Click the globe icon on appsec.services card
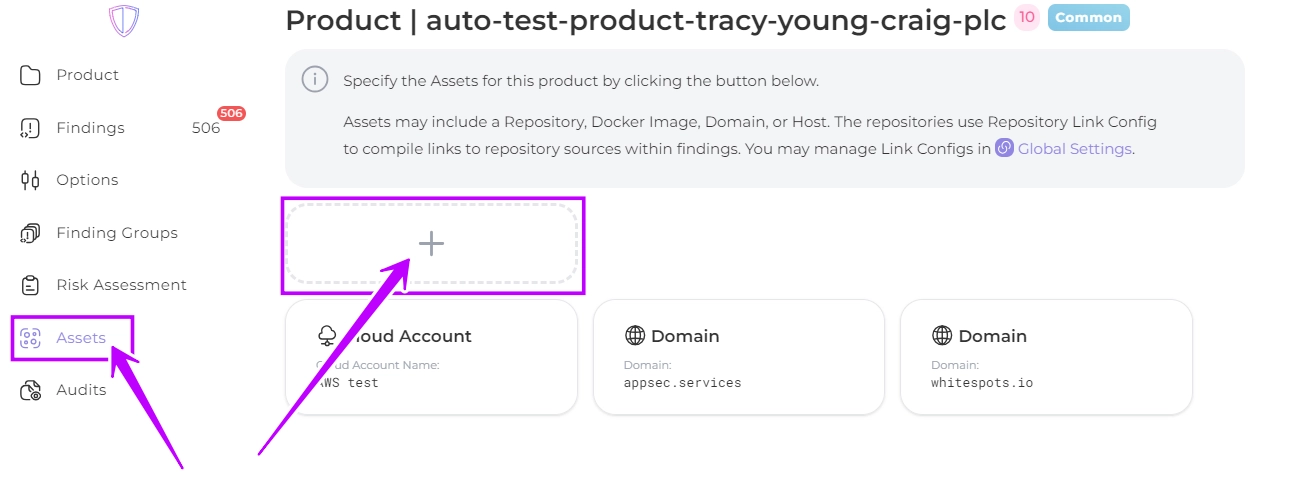The image size is (1304, 501). (x=634, y=336)
